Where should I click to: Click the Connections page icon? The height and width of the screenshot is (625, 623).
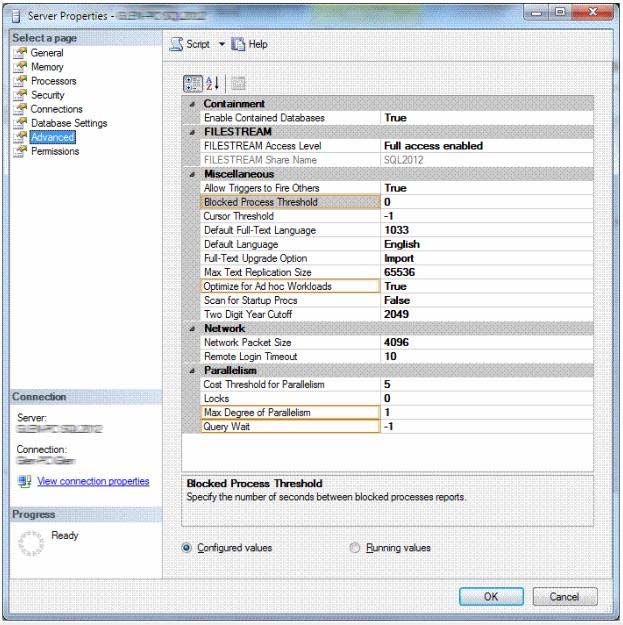click(20, 109)
